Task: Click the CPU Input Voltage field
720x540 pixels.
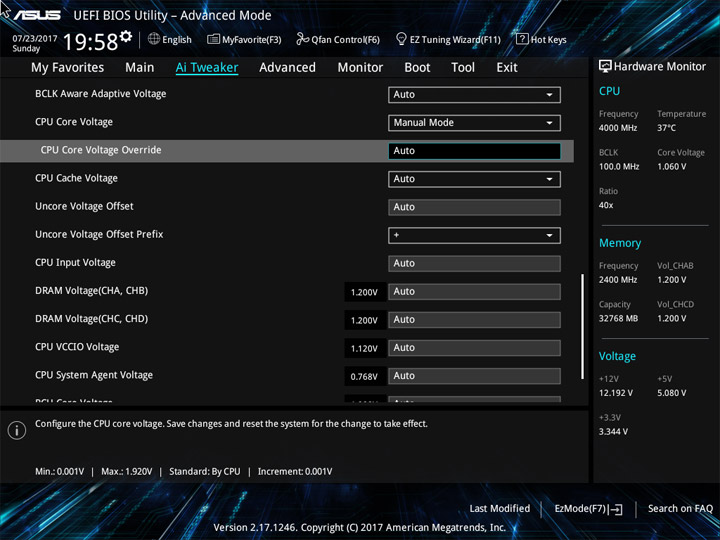Action: pos(474,264)
